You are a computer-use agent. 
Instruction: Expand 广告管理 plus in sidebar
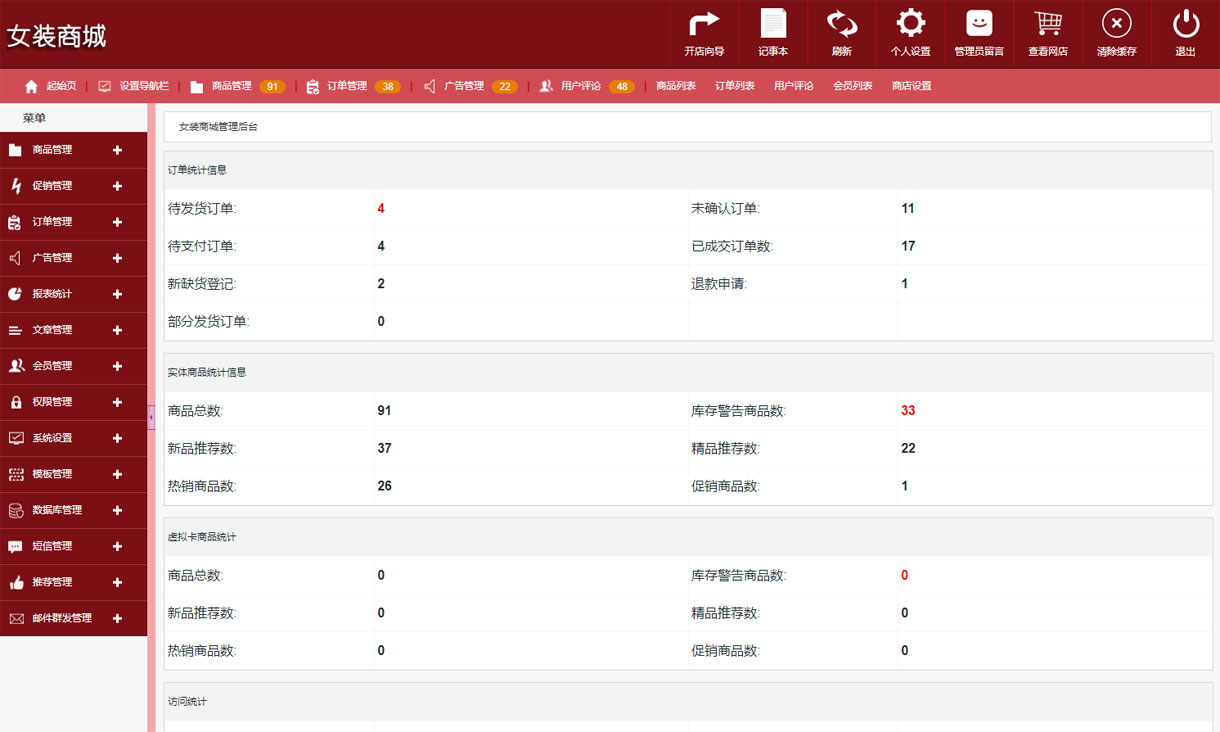tap(117, 258)
